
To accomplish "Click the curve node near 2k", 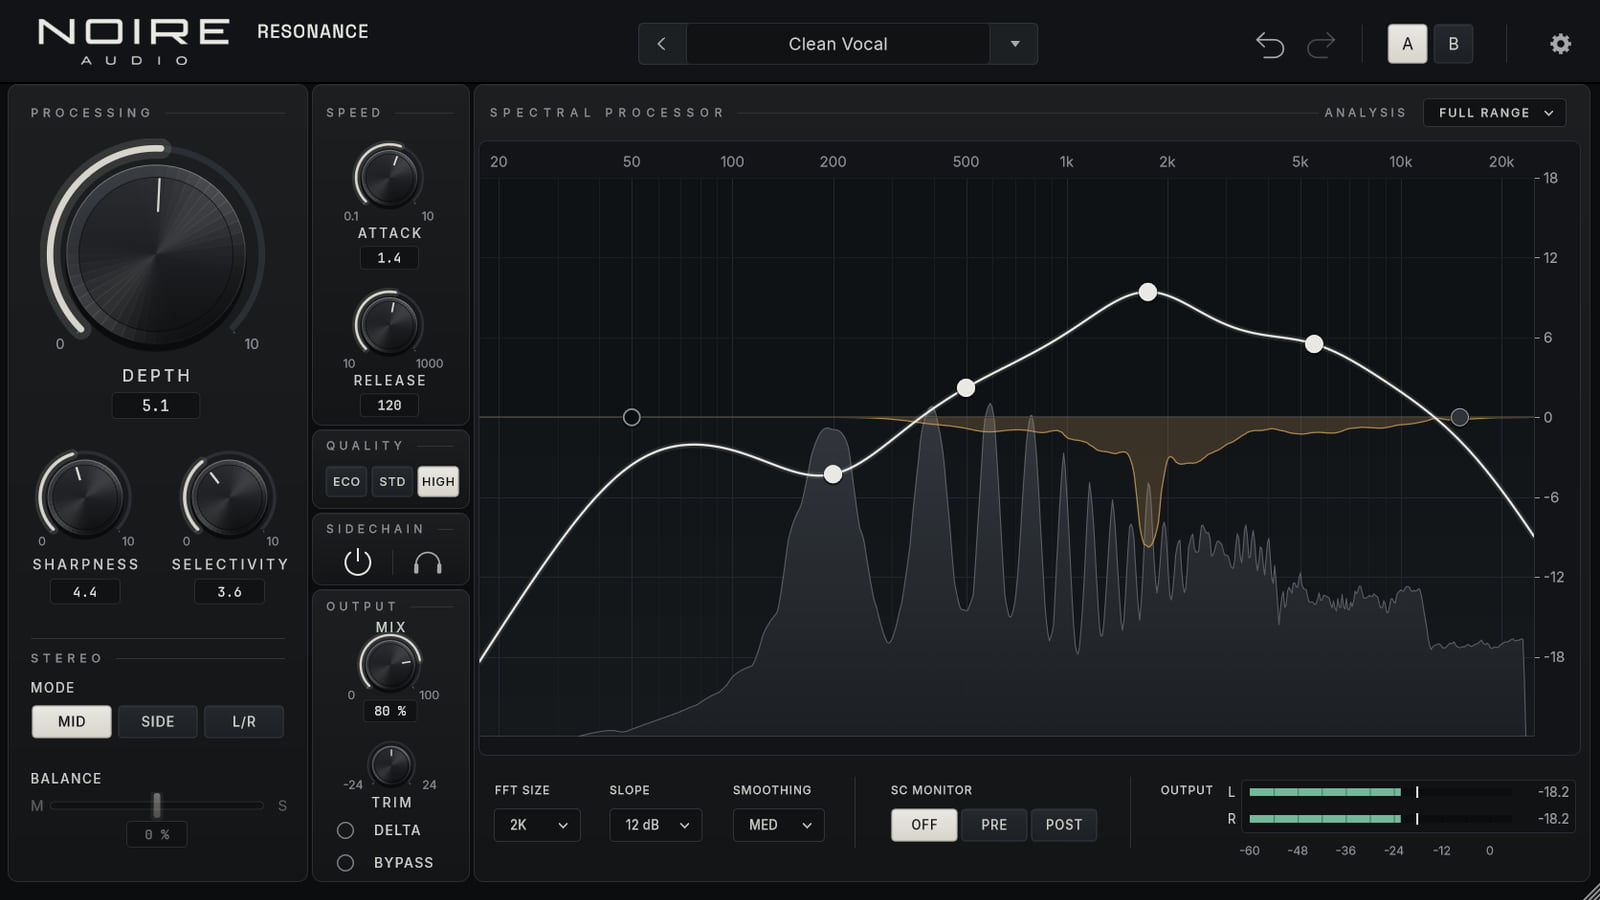I will pyautogui.click(x=1148, y=292).
